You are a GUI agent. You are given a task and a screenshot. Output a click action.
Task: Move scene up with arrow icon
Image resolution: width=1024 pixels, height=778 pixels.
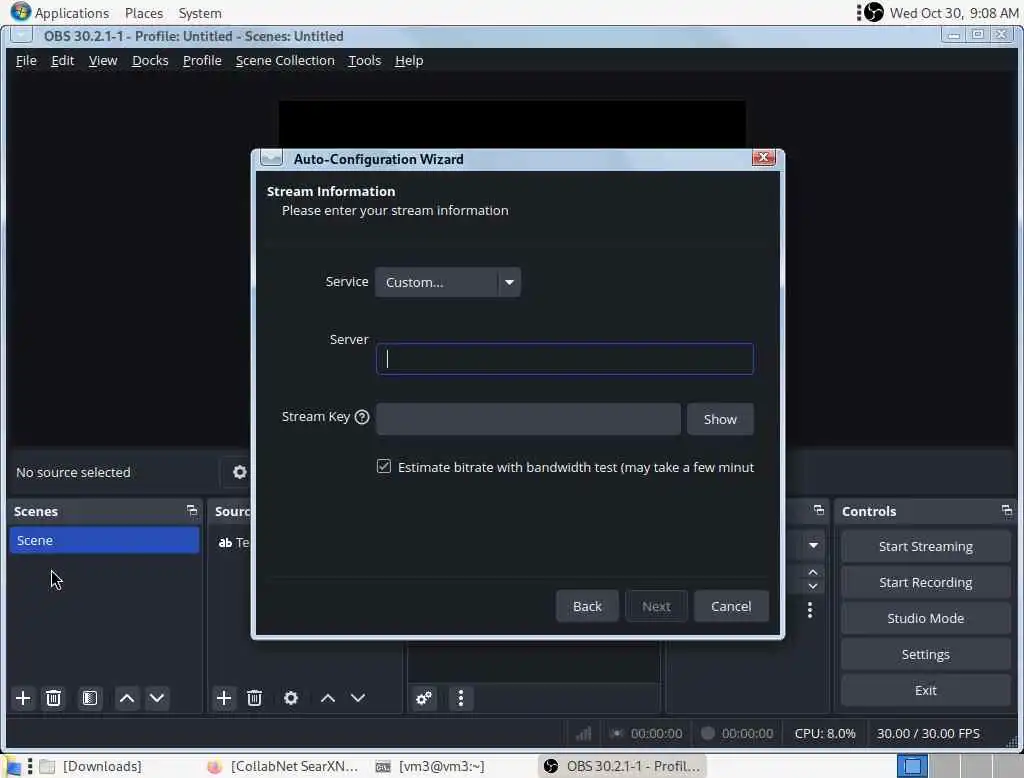(x=127, y=698)
